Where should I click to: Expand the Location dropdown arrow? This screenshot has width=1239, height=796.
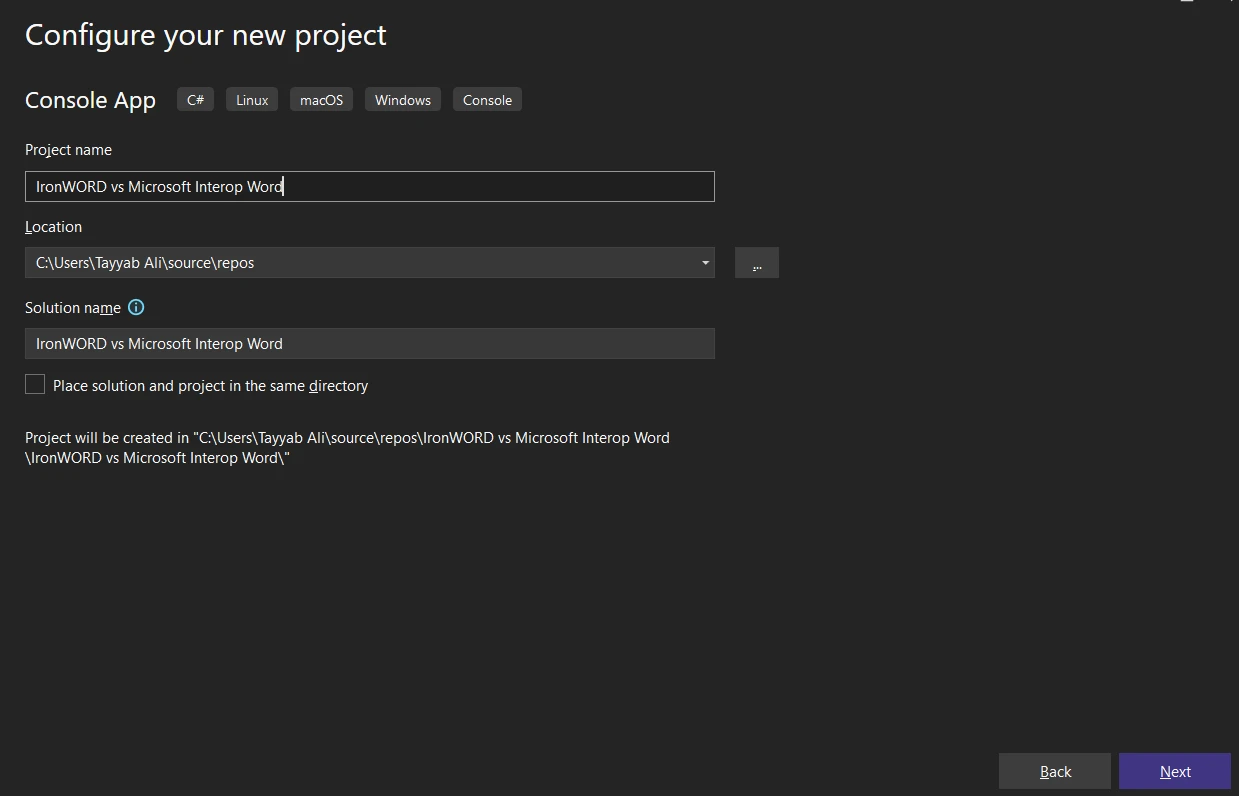click(705, 263)
